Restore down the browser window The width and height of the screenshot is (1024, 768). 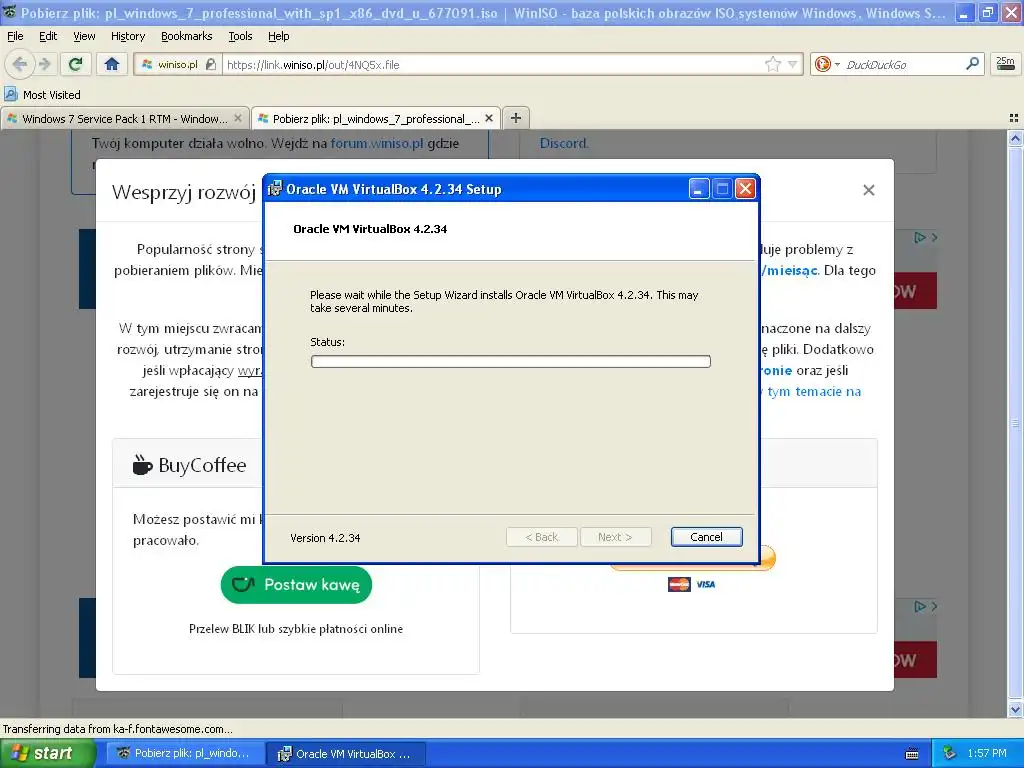pos(987,12)
